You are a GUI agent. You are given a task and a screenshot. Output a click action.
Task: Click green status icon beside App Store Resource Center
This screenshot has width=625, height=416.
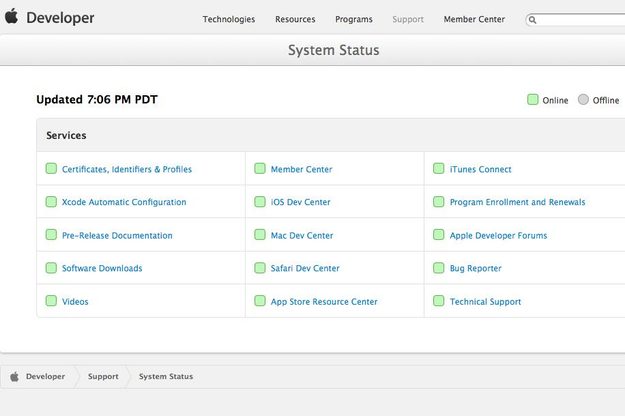coord(260,301)
